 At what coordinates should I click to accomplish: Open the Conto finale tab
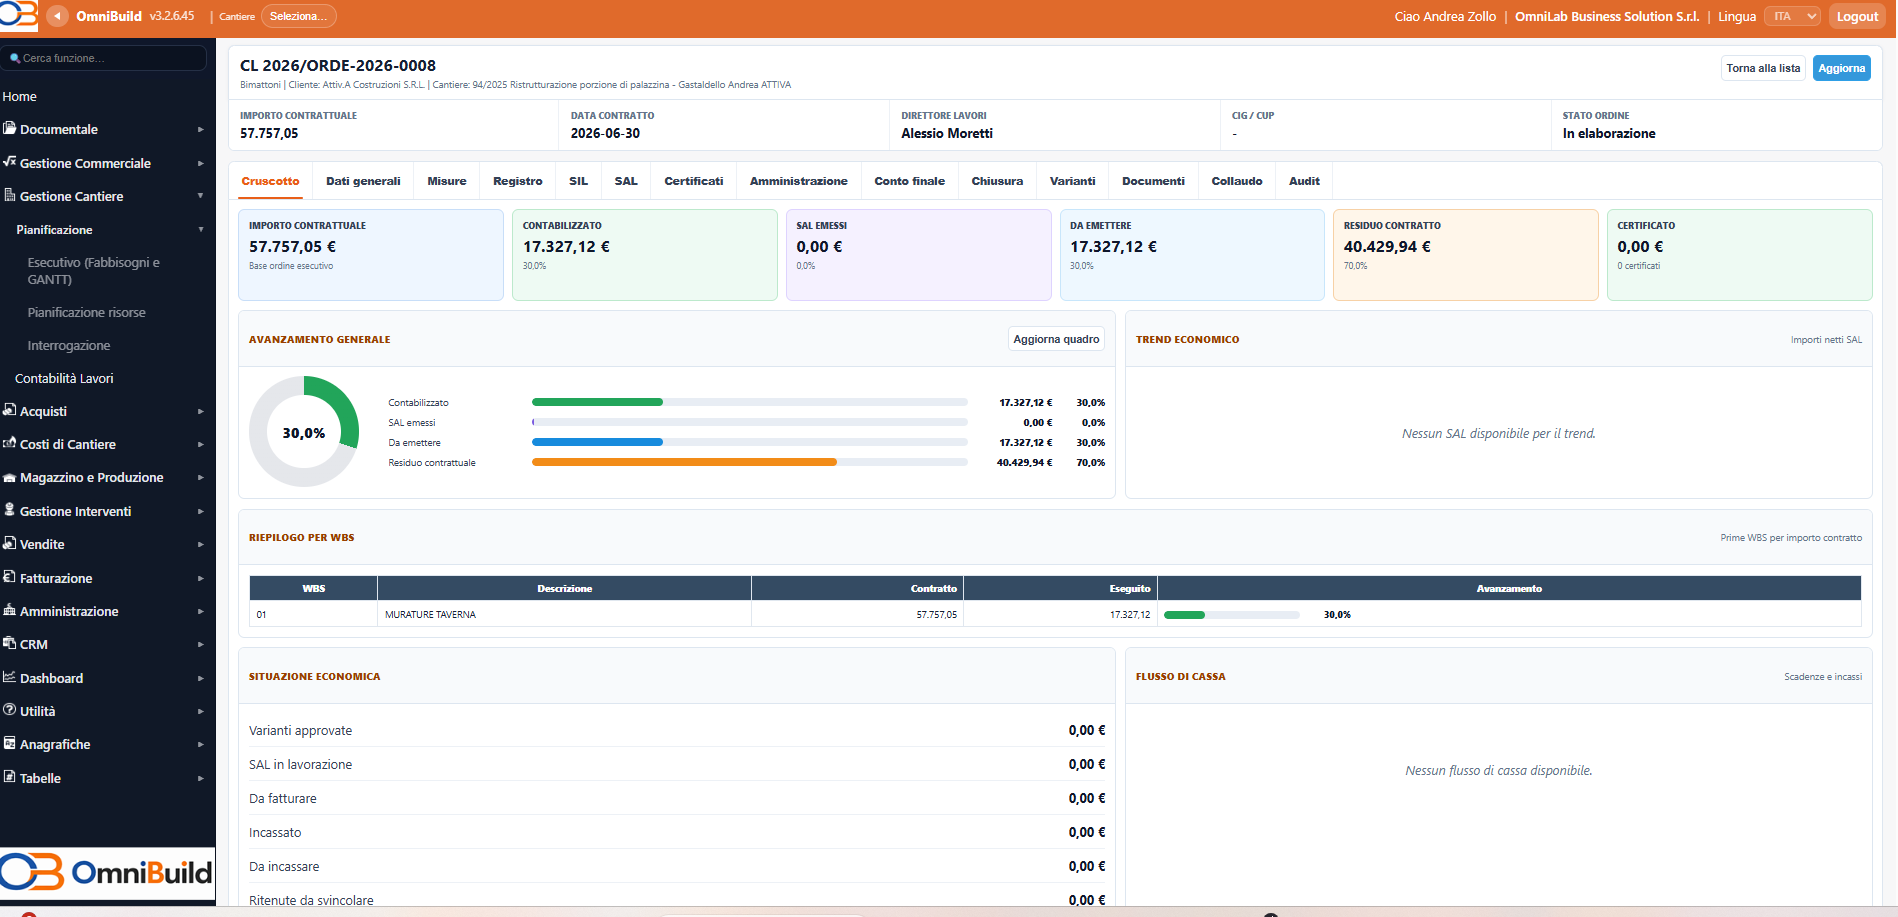[x=909, y=181]
